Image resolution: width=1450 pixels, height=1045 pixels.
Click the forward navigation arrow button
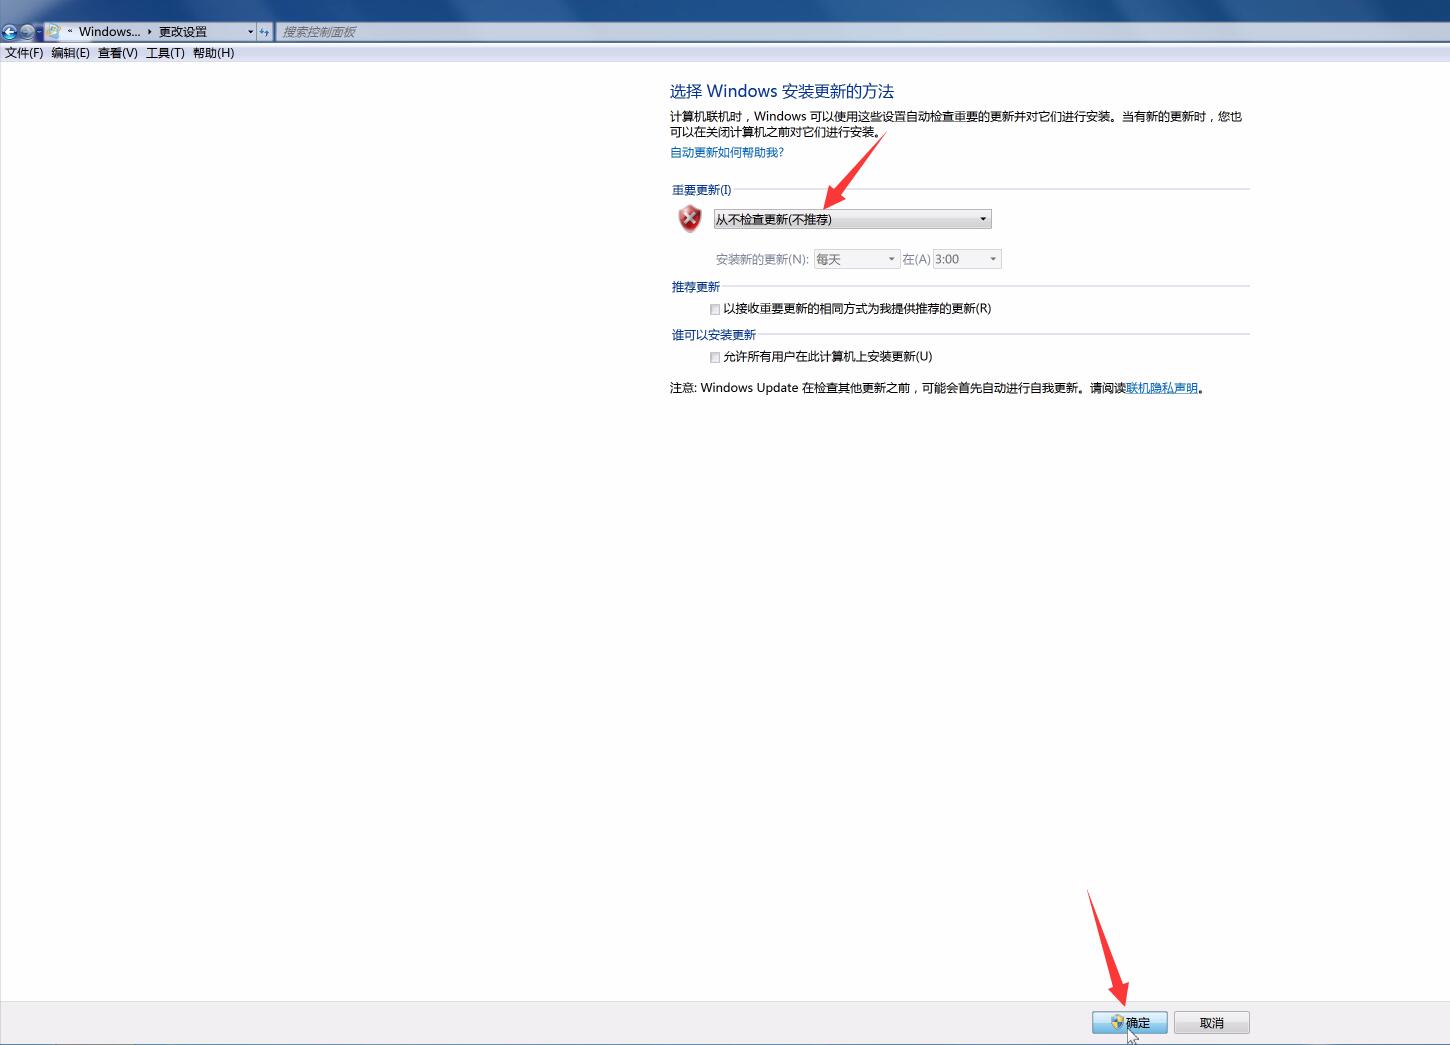pyautogui.click(x=26, y=32)
